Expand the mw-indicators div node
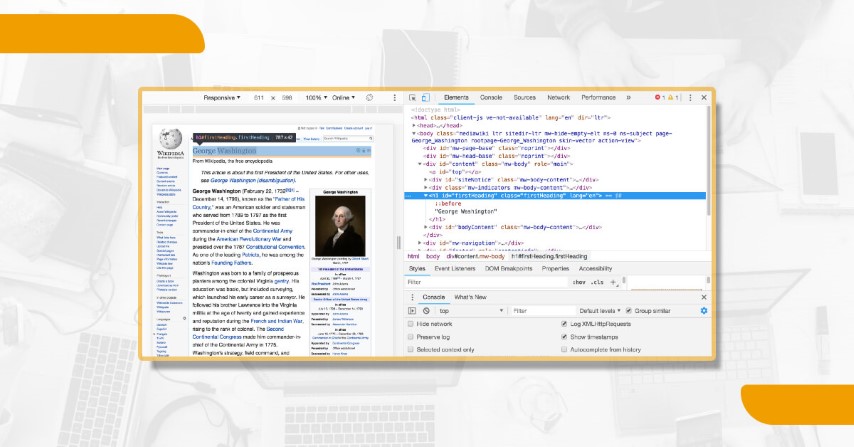This screenshot has width=854, height=447. (426, 188)
